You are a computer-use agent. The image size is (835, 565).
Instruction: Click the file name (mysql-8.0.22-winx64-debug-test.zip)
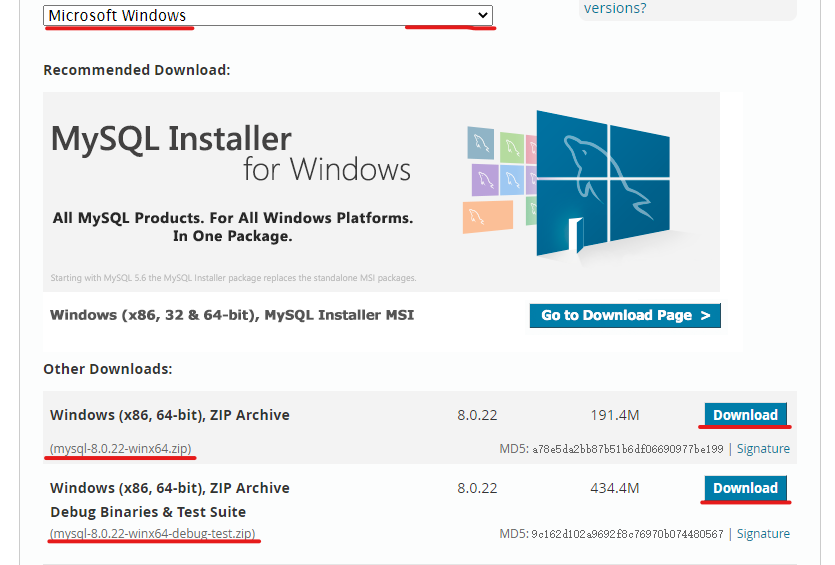coord(153,533)
